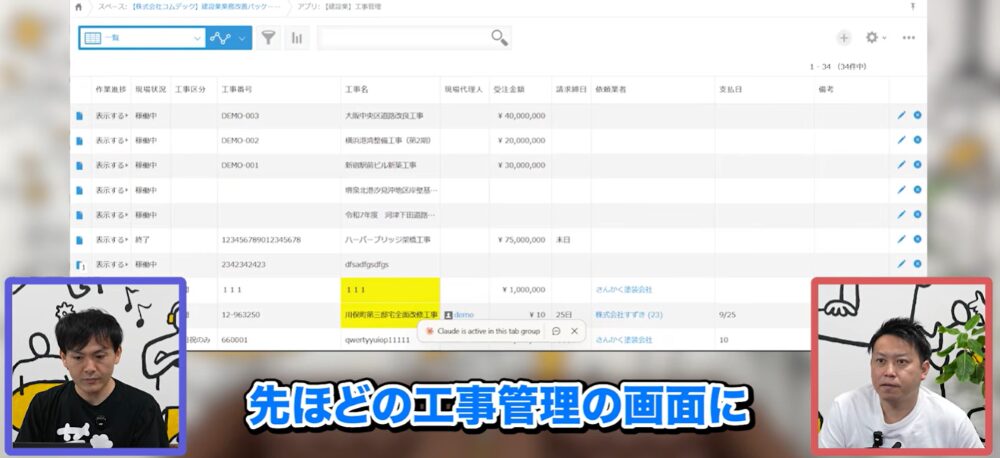
Task: Open record details for DEMO-001 row
Action: click(x=79, y=165)
